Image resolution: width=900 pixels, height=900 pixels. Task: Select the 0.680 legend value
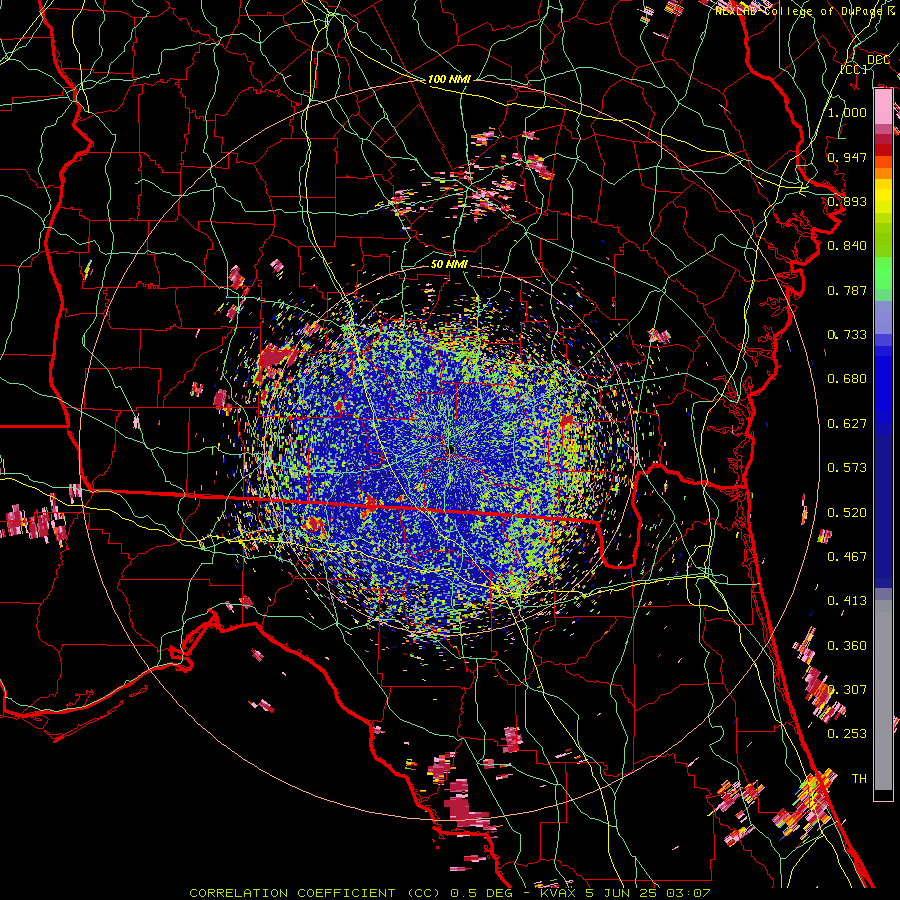point(847,379)
